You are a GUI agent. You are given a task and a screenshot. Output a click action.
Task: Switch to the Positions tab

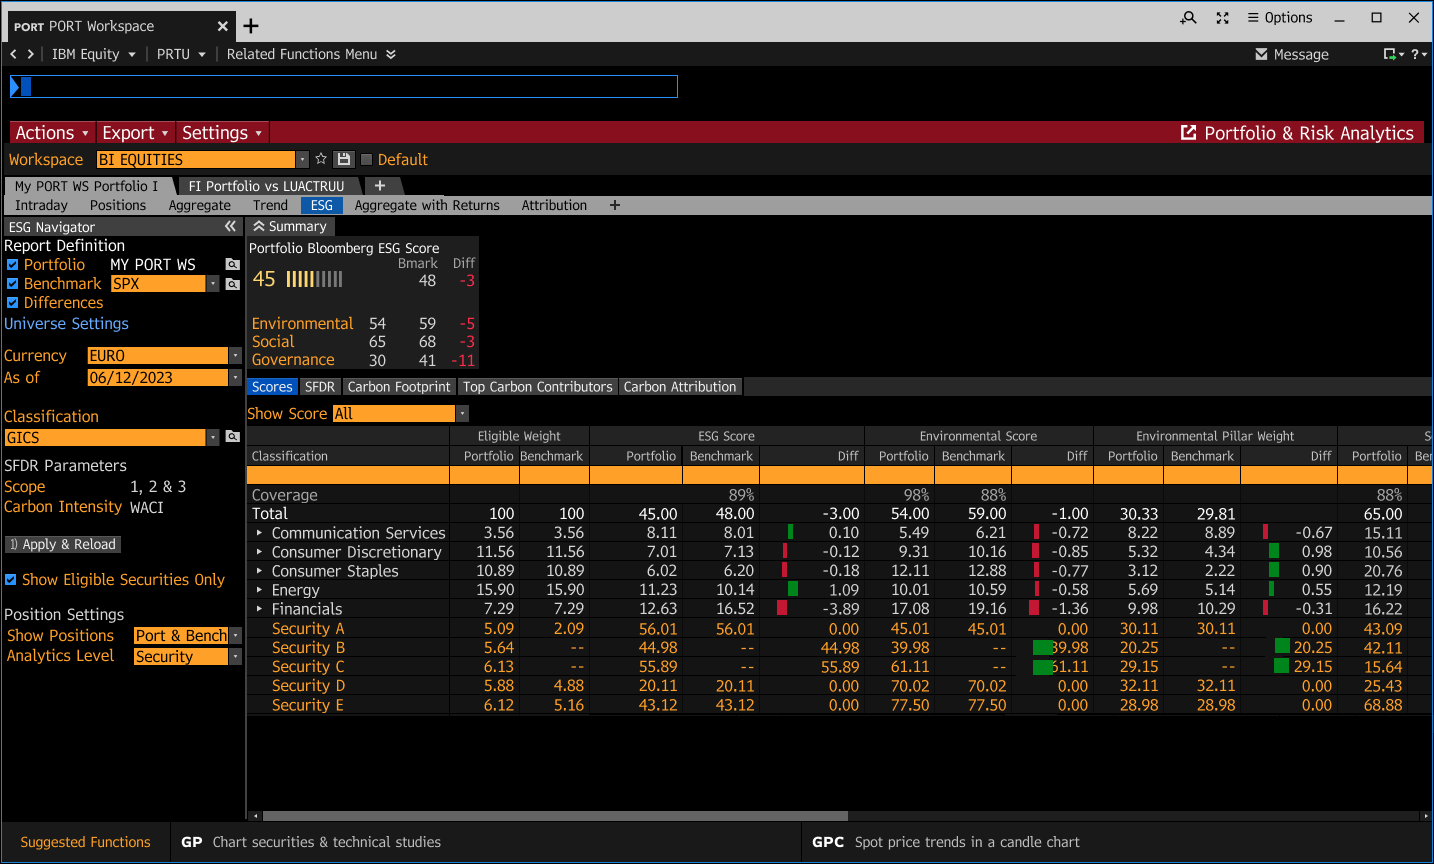pos(118,205)
